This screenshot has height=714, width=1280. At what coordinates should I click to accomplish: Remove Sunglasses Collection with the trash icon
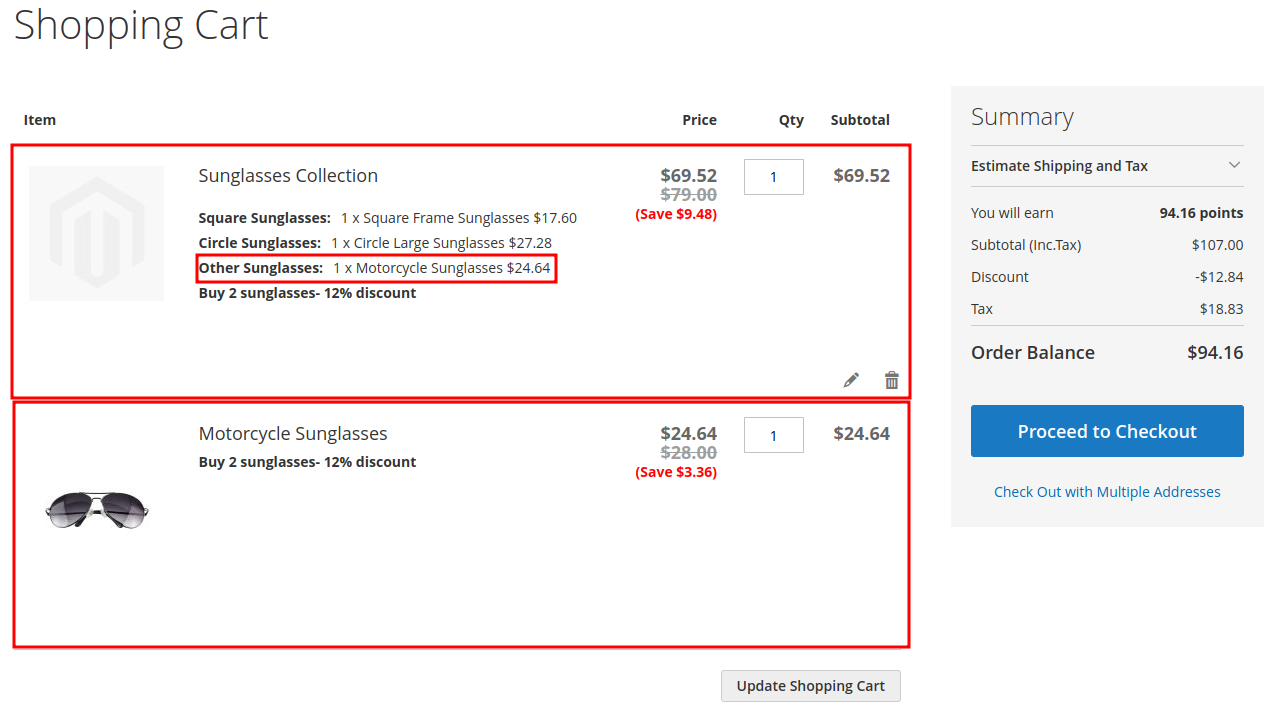click(x=892, y=380)
